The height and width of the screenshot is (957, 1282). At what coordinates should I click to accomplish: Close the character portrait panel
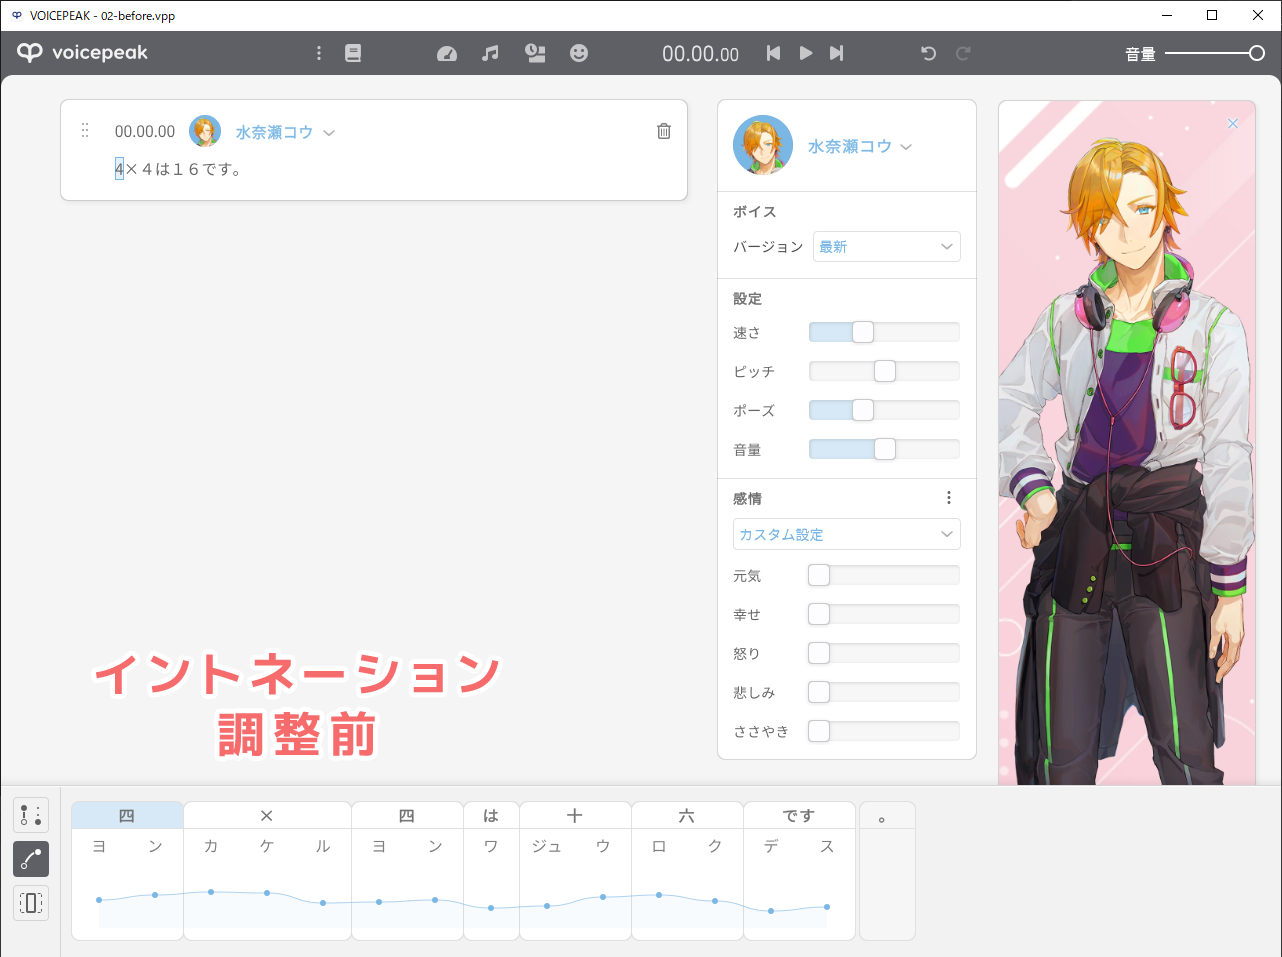1233,123
